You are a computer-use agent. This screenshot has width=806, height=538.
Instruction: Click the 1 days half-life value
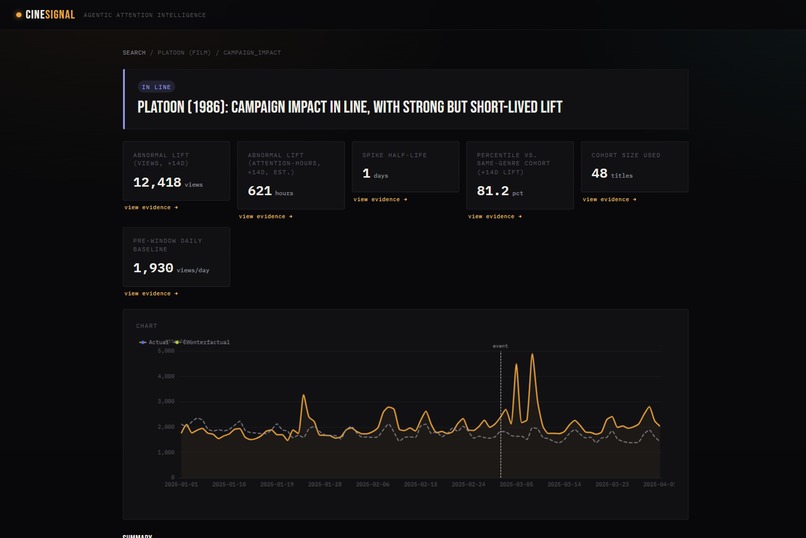[375, 174]
